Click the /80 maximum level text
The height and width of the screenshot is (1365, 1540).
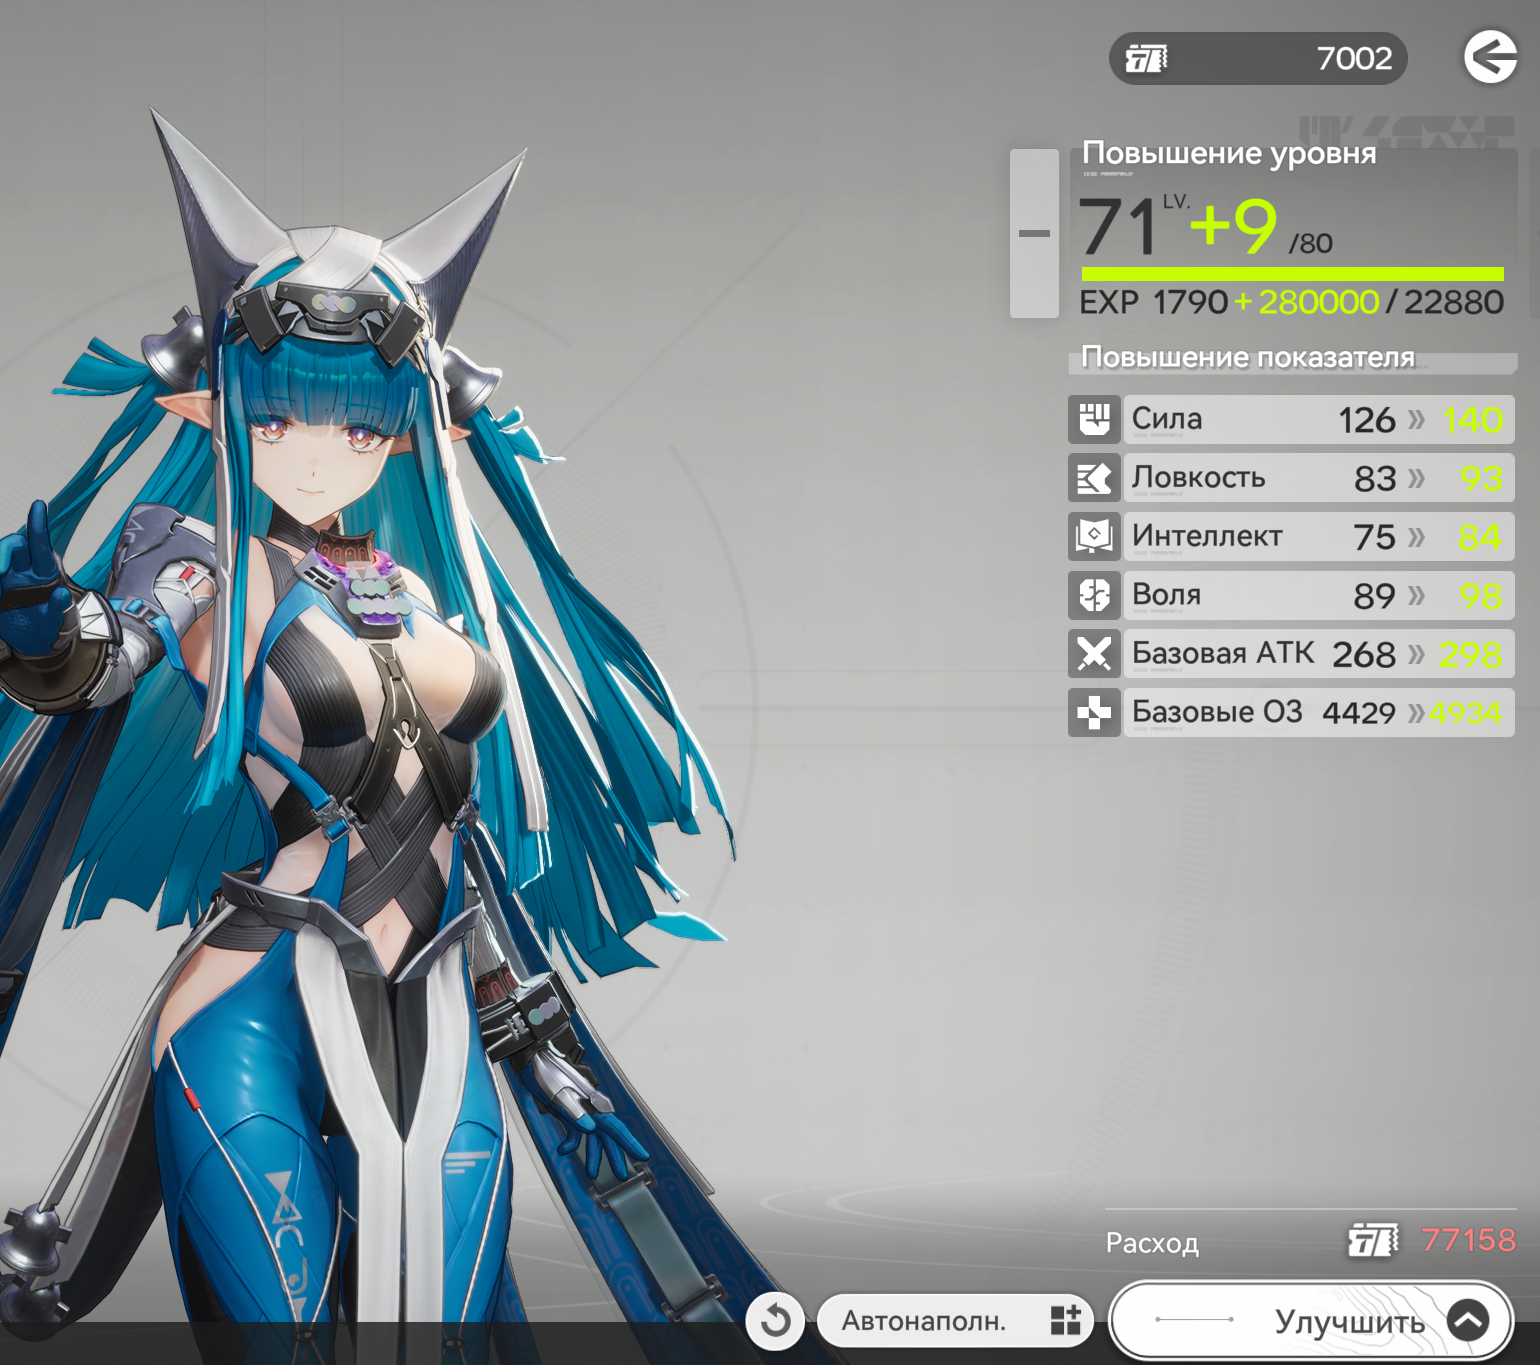1311,244
